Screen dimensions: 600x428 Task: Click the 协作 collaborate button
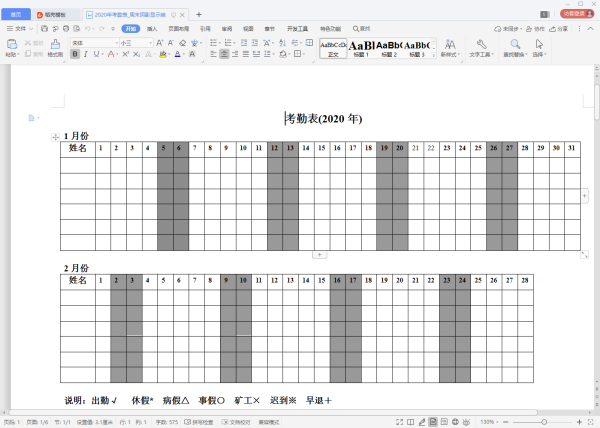click(535, 29)
